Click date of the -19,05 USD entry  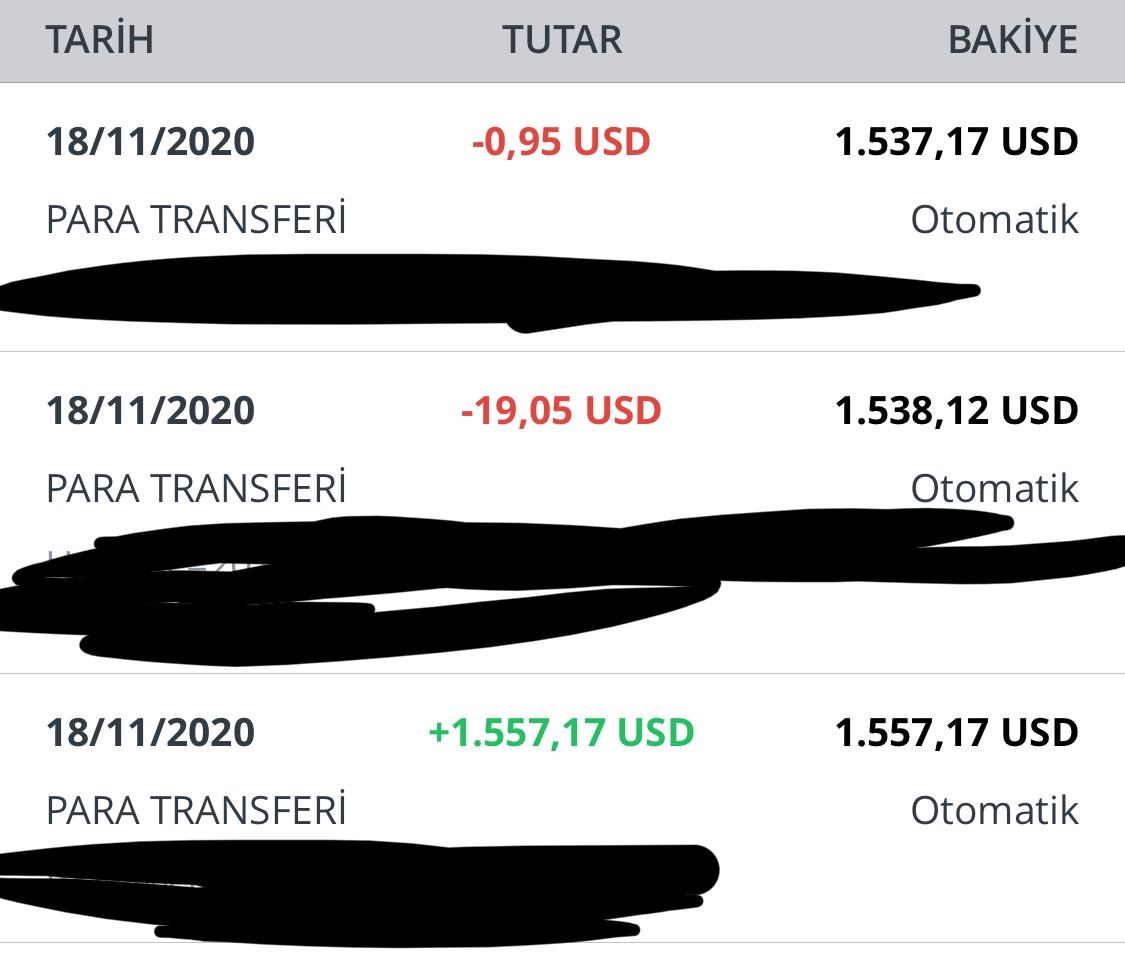tap(151, 410)
